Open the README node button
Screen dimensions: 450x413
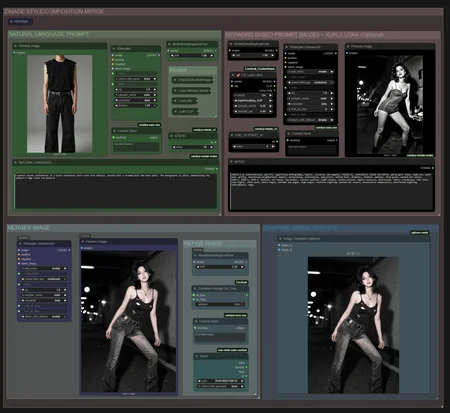(x=21, y=21)
